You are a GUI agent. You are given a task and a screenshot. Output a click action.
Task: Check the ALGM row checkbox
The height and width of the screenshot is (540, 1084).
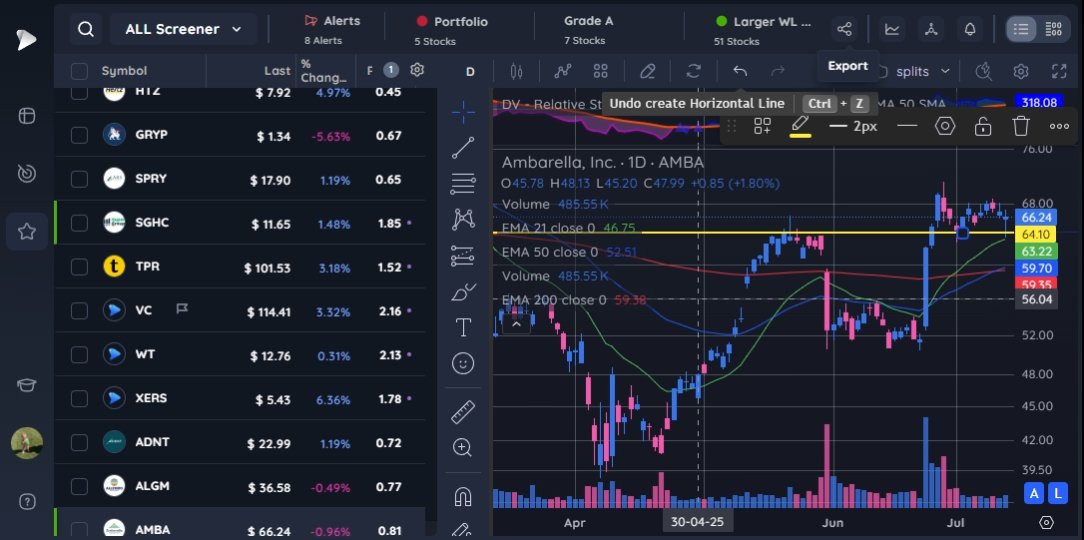(x=80, y=487)
